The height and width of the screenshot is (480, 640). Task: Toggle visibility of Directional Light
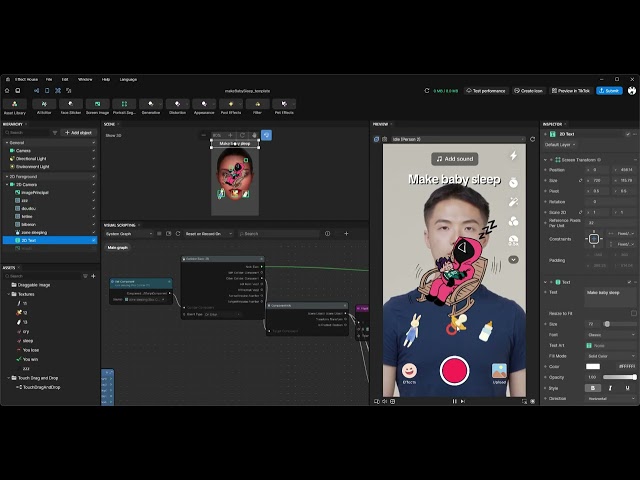[93, 158]
